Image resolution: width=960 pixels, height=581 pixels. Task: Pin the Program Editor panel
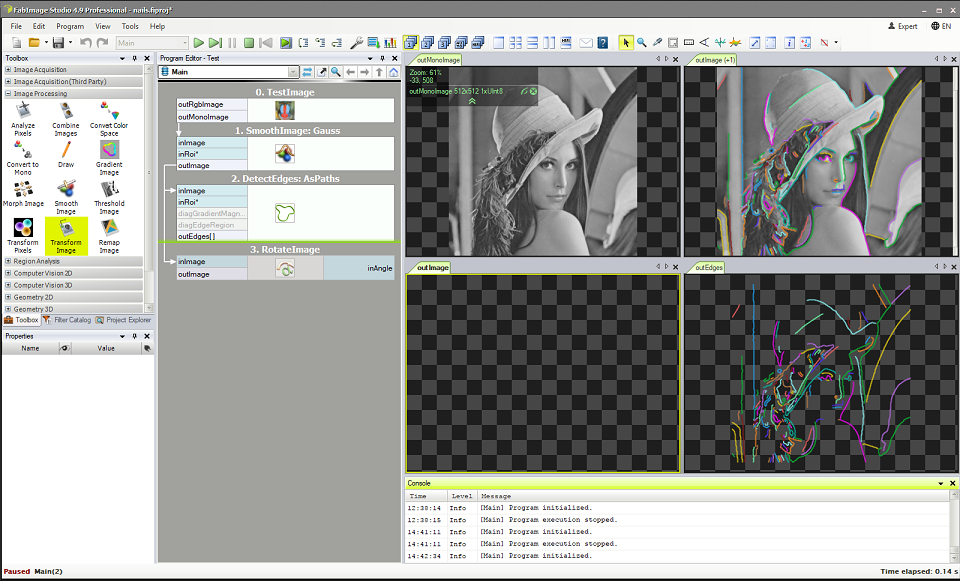(x=382, y=58)
